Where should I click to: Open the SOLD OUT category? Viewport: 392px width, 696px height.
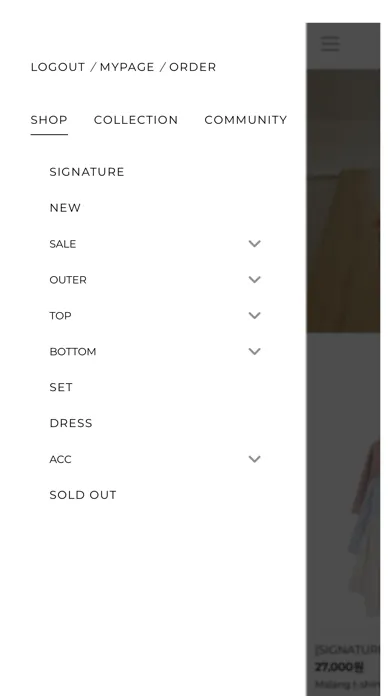pyautogui.click(x=83, y=495)
